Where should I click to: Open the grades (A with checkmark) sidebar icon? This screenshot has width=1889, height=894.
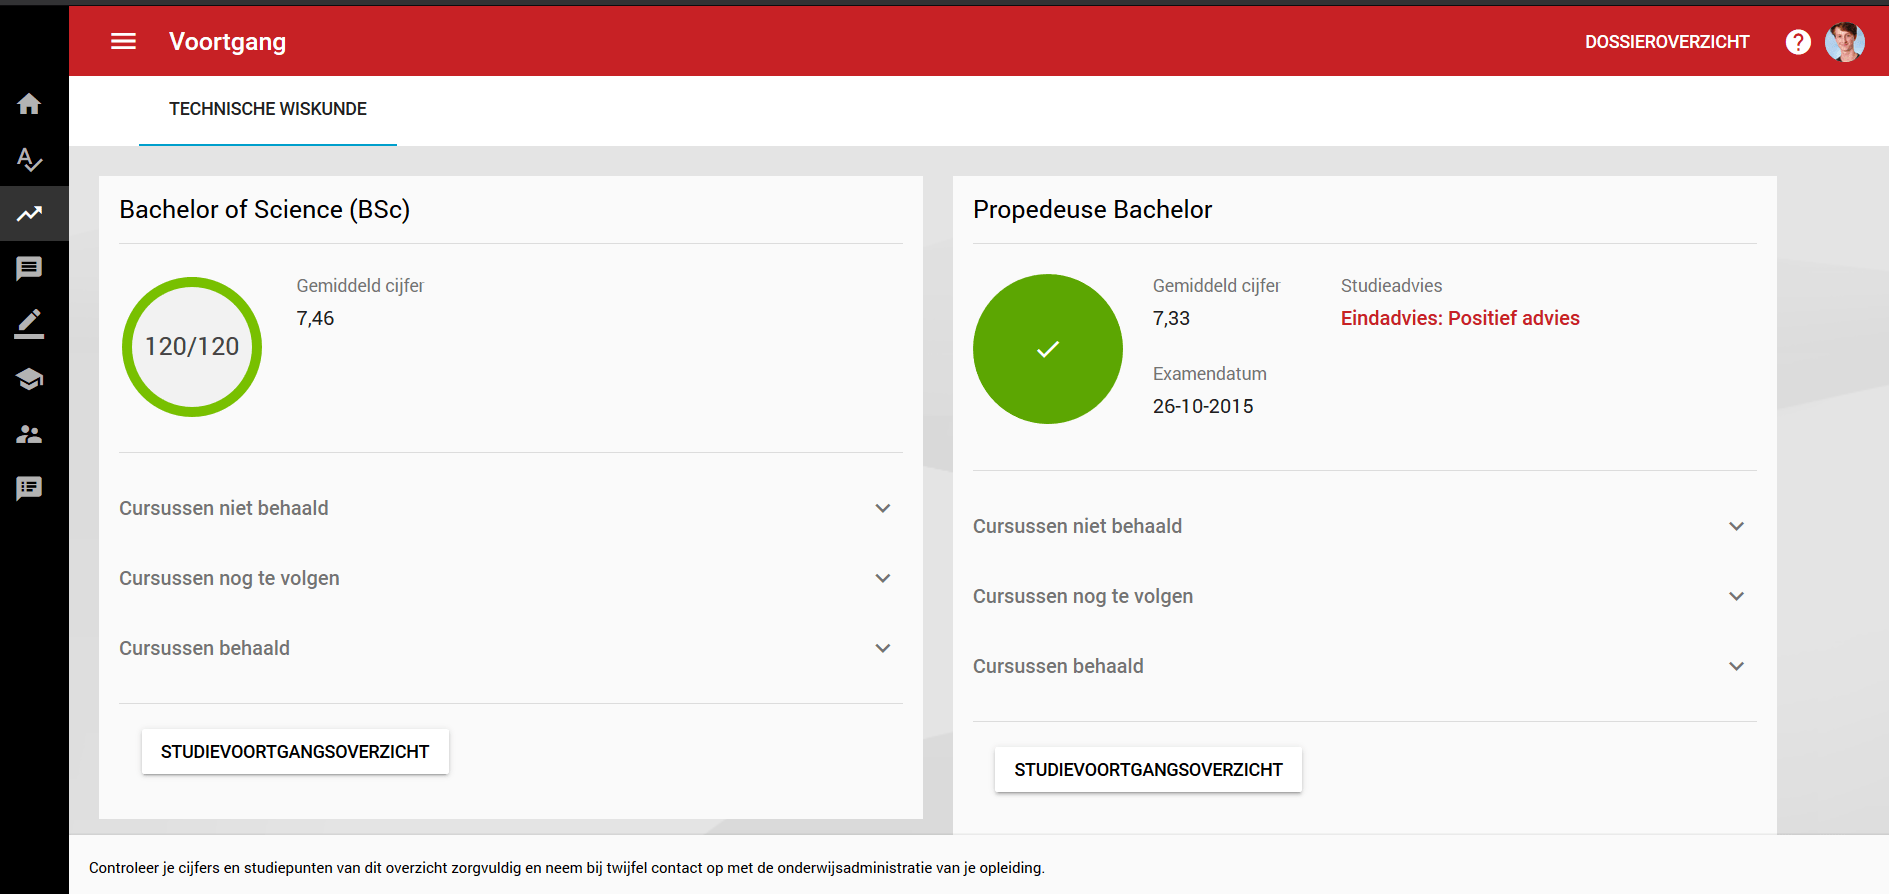tap(29, 159)
